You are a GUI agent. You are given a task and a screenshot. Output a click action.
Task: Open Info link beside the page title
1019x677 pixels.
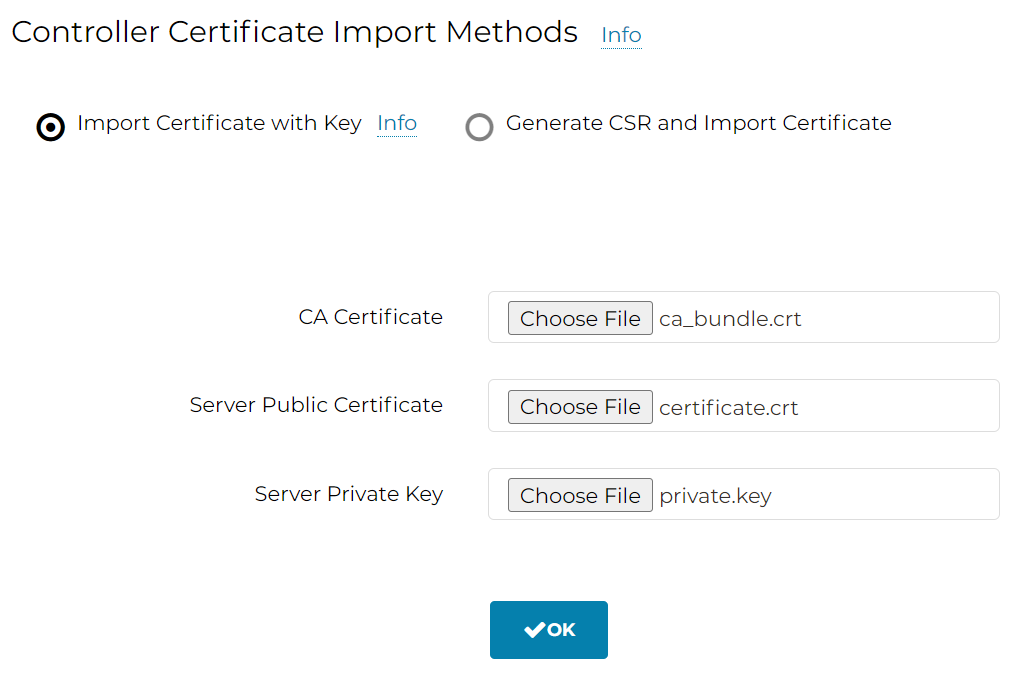pos(621,35)
